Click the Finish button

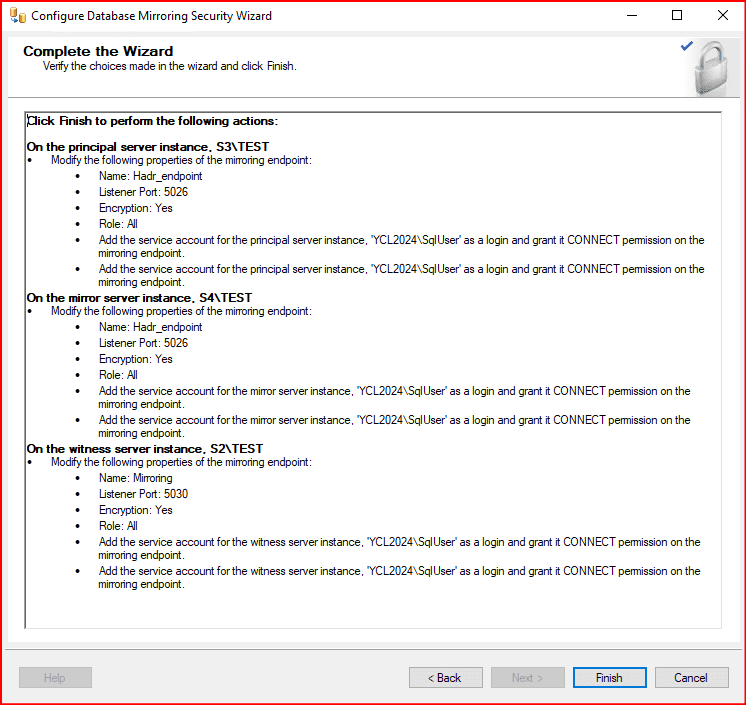pos(609,677)
